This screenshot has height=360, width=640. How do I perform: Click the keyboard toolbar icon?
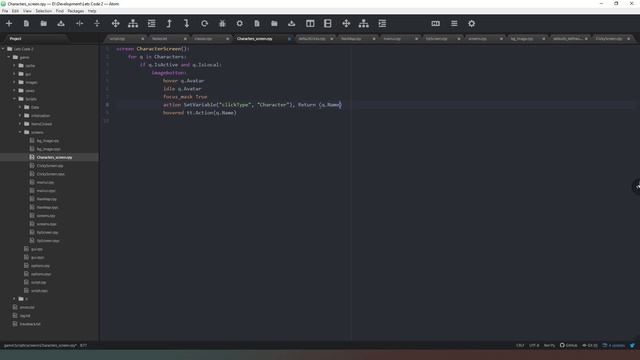436,24
